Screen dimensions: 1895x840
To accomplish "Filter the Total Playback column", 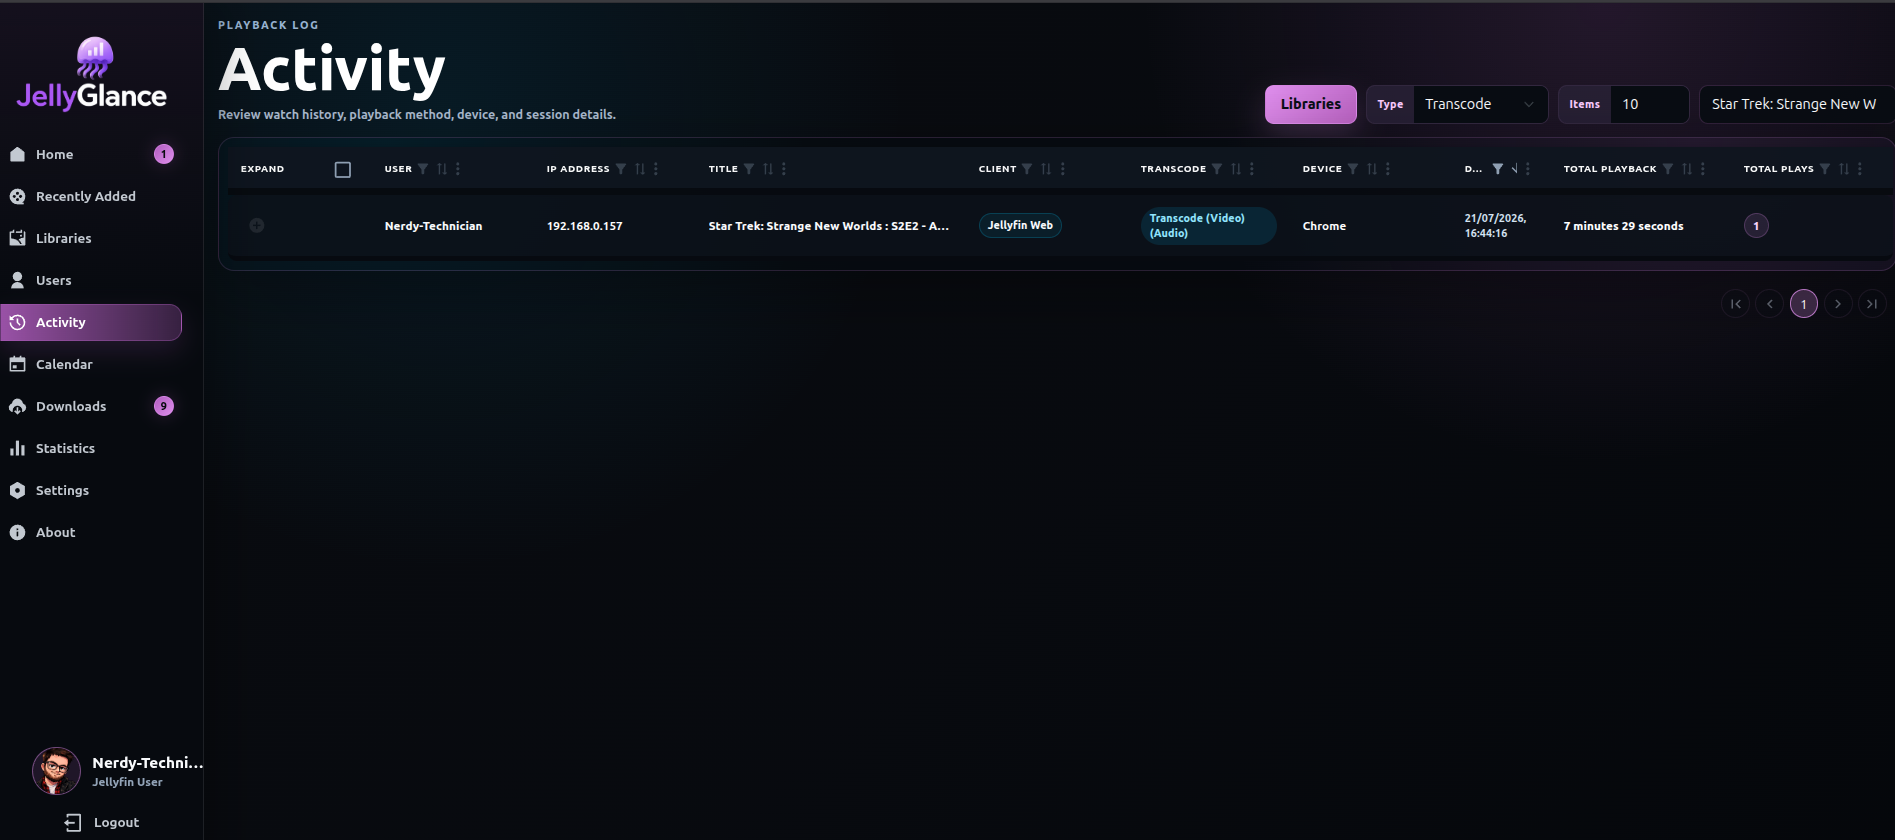I will (x=1668, y=169).
